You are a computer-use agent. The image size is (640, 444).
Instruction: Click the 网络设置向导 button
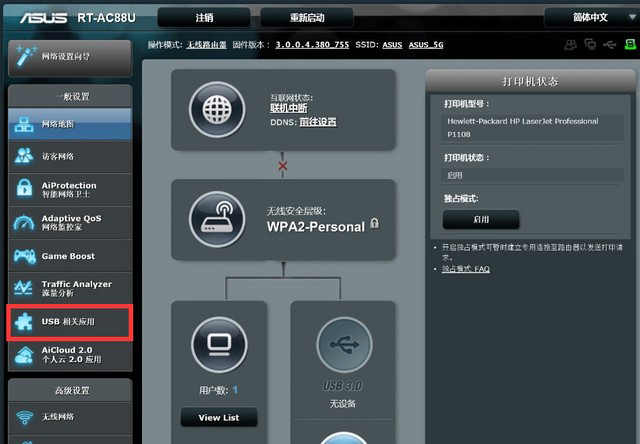(x=70, y=57)
